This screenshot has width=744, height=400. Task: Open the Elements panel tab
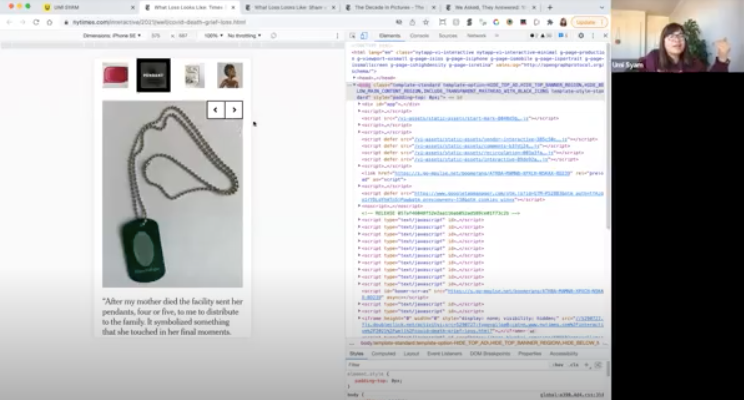click(x=390, y=36)
